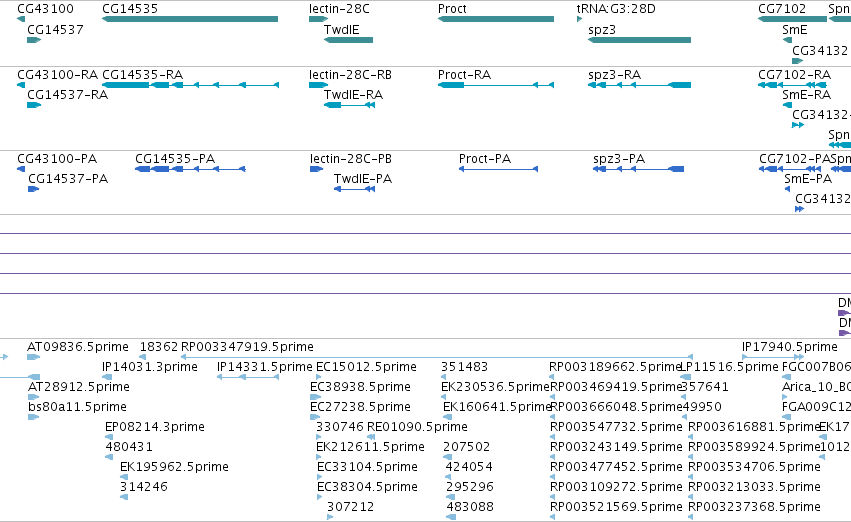851x522 pixels.
Task: Select the spz3 gene bar
Action: point(639,40)
